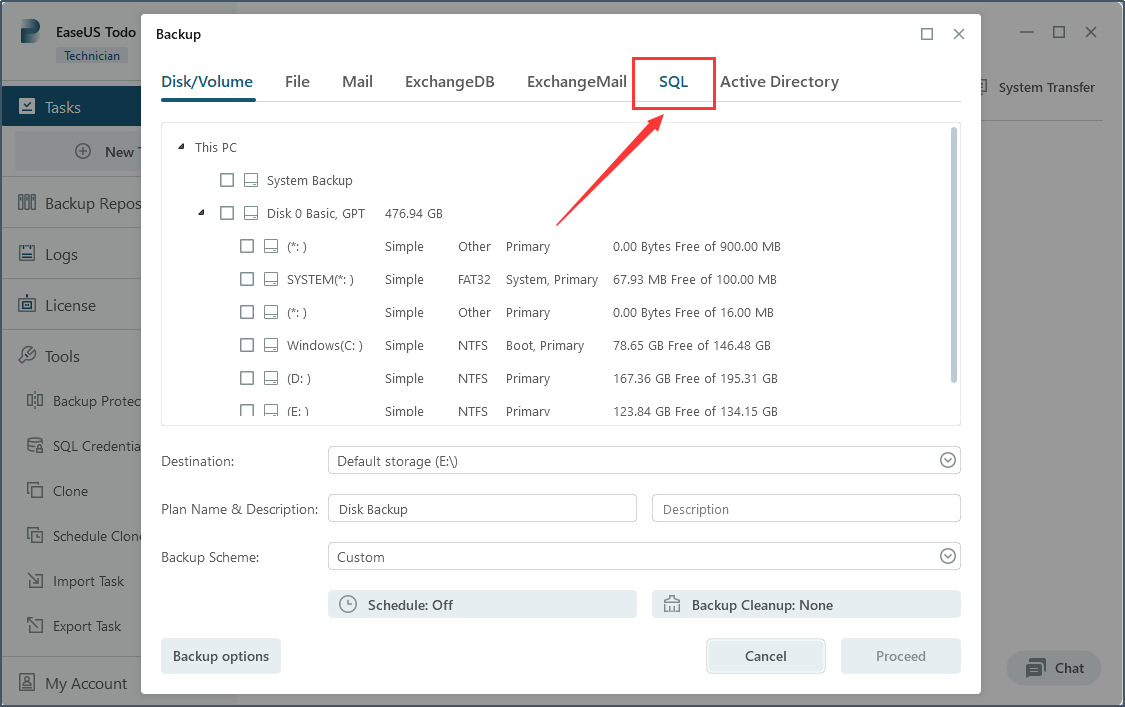Click the Backup options button
1125x707 pixels.
pyautogui.click(x=220, y=655)
